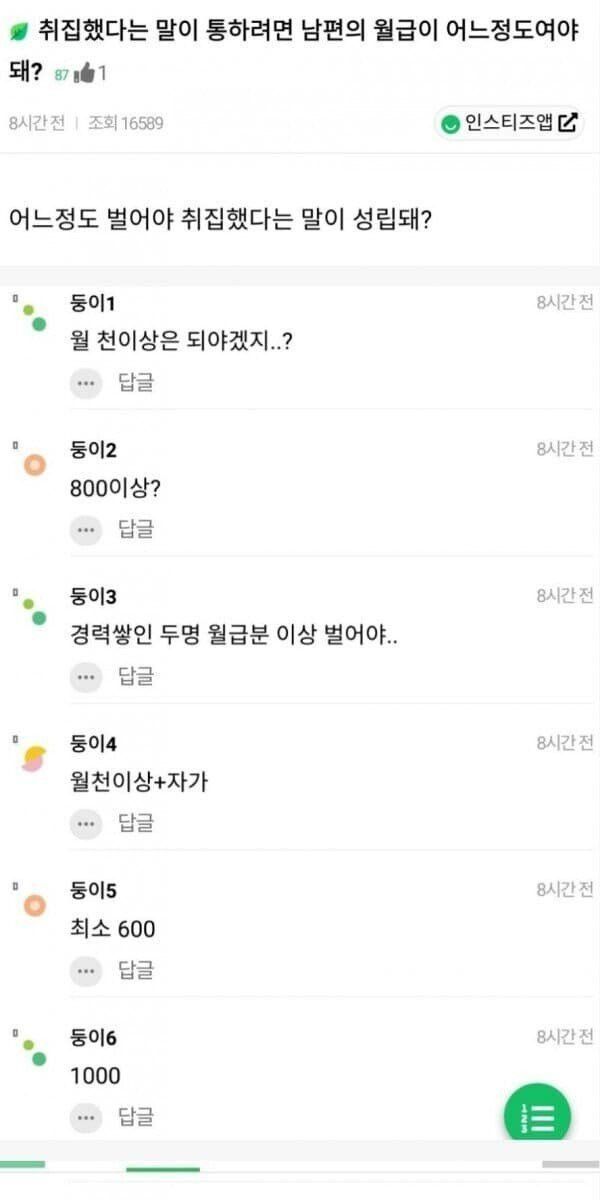The width and height of the screenshot is (600, 1200).
Task: Click 둥이4's yellow and pink avatar
Action: click(35, 759)
